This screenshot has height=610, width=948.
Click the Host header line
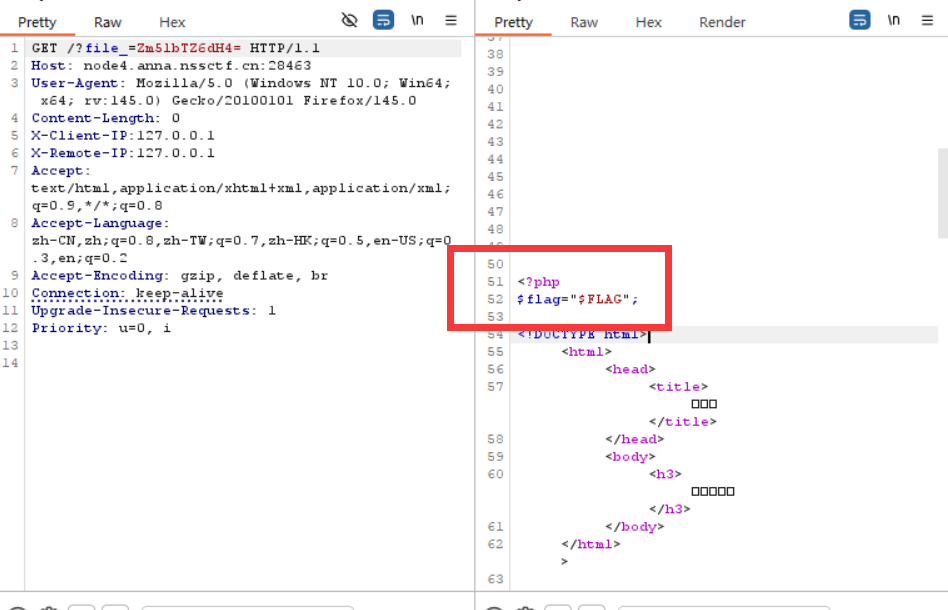click(x=172, y=65)
